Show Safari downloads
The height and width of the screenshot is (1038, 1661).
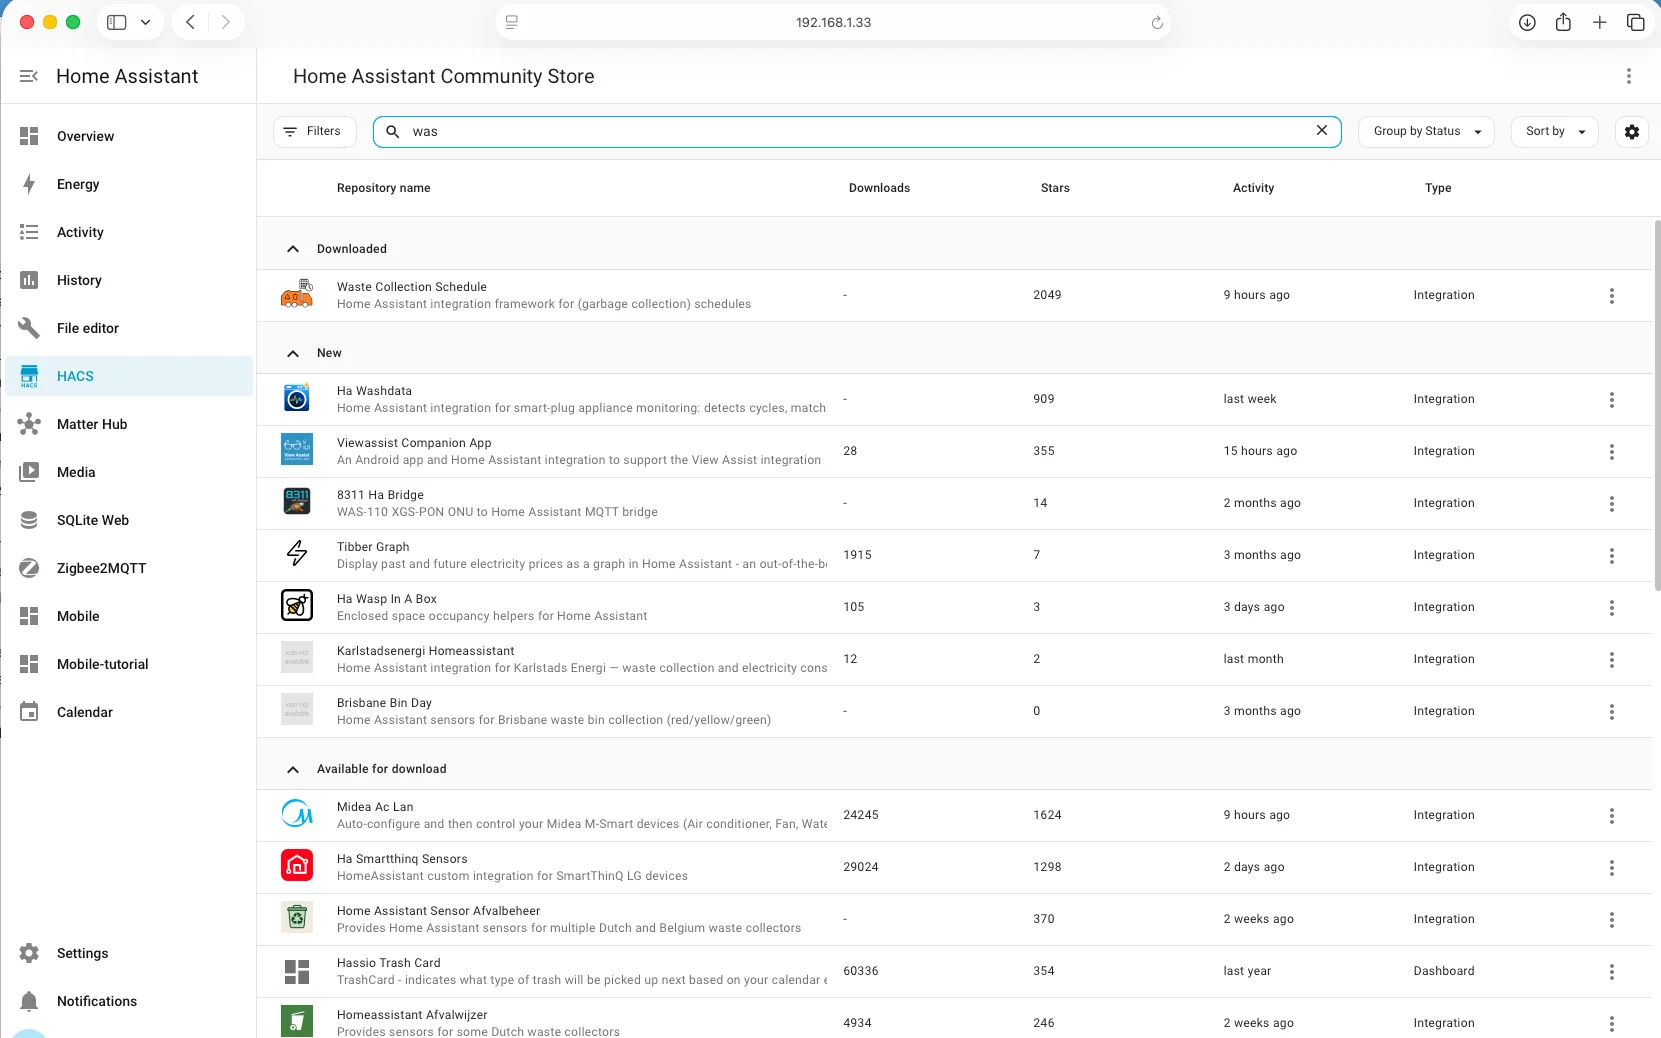click(1527, 22)
